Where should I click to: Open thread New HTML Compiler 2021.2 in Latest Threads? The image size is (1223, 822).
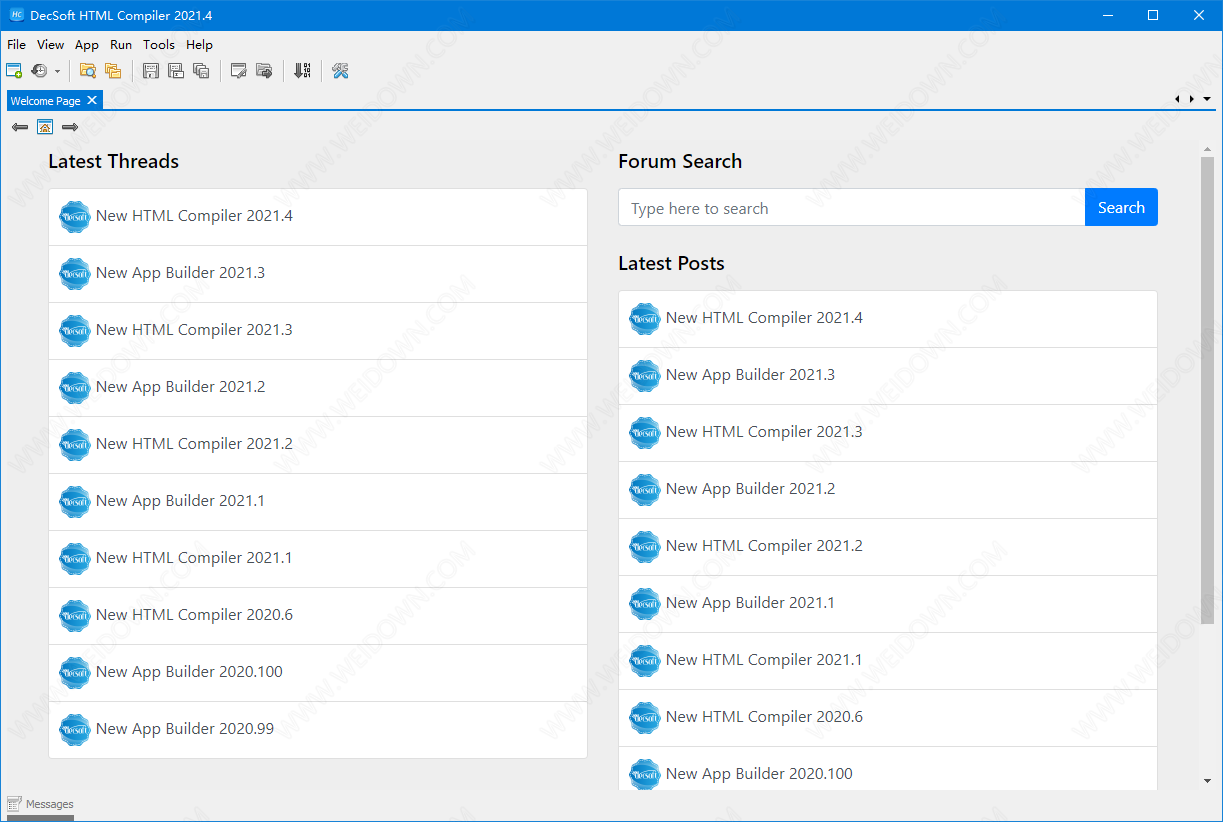[x=318, y=445]
